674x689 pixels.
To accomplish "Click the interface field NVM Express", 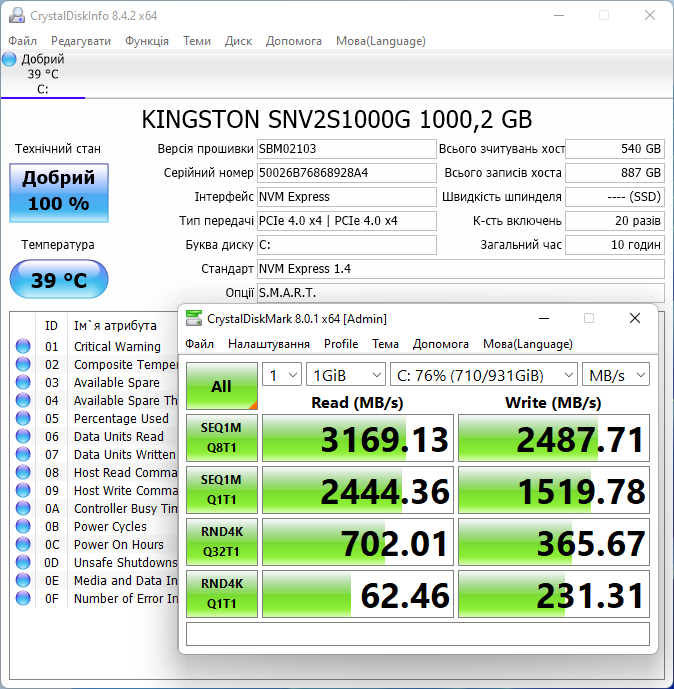I will pos(347,197).
